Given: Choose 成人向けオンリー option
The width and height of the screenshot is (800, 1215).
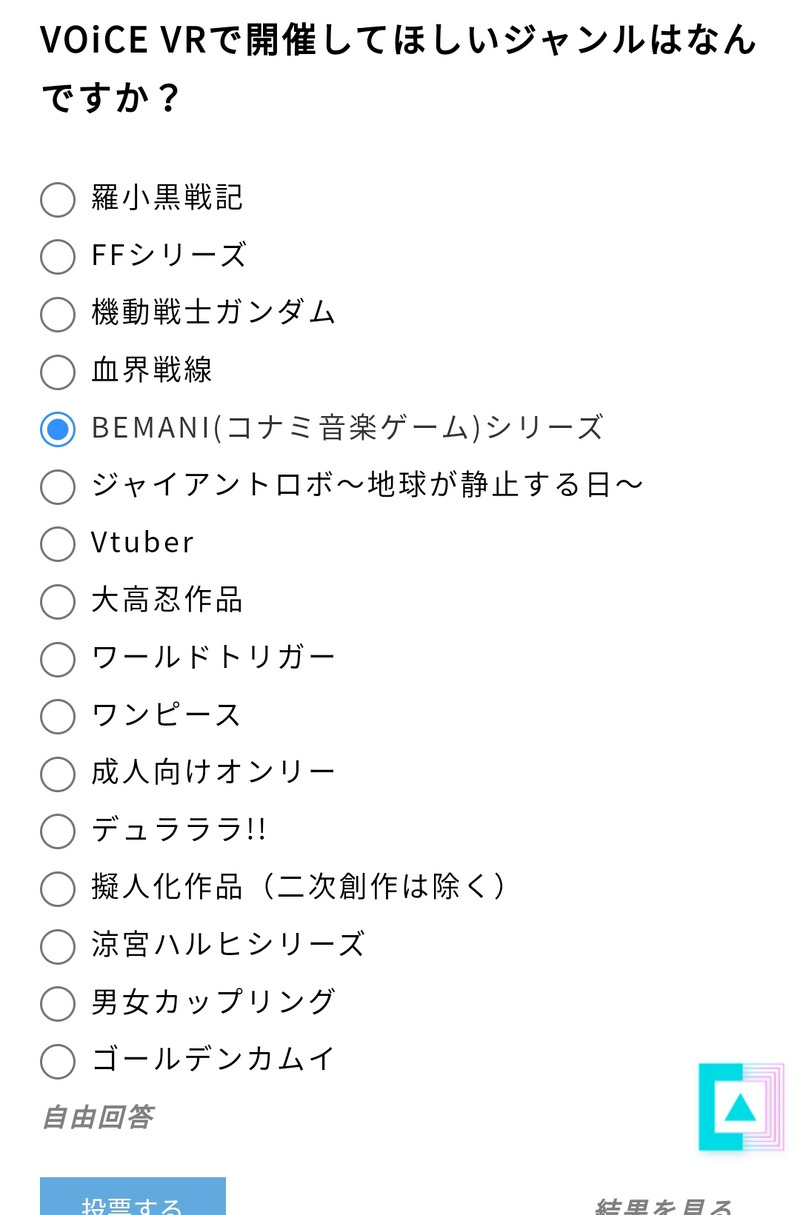Looking at the screenshot, I should point(58,773).
